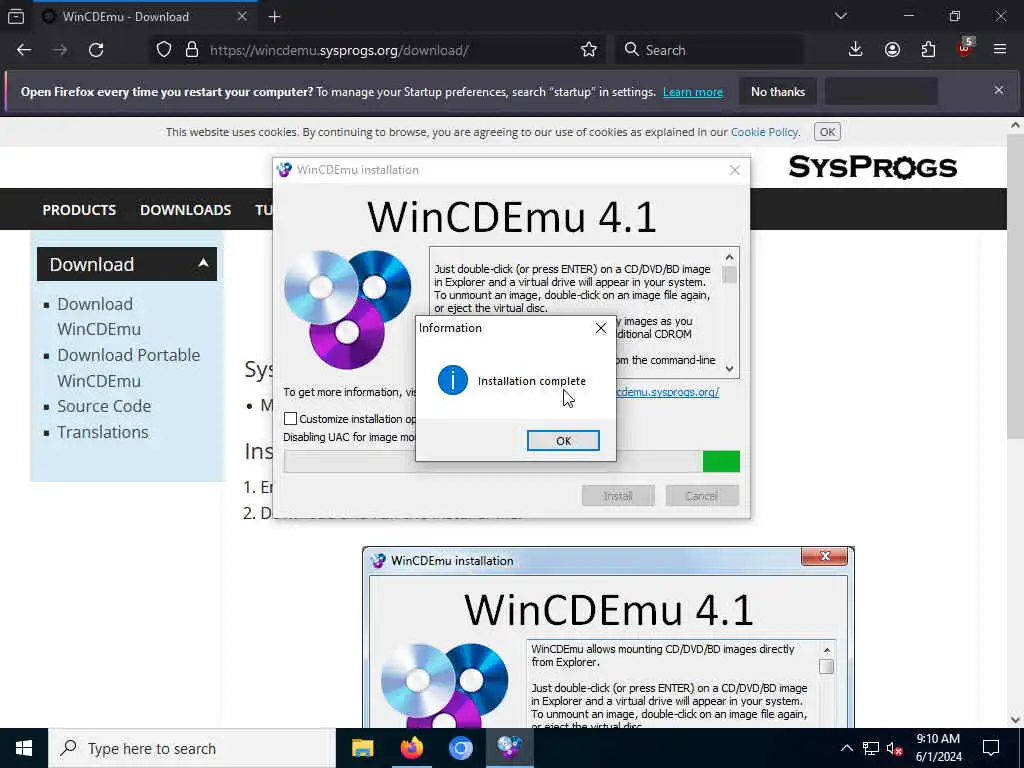Click No thanks in startup notification
This screenshot has height=768, width=1024.
point(778,92)
